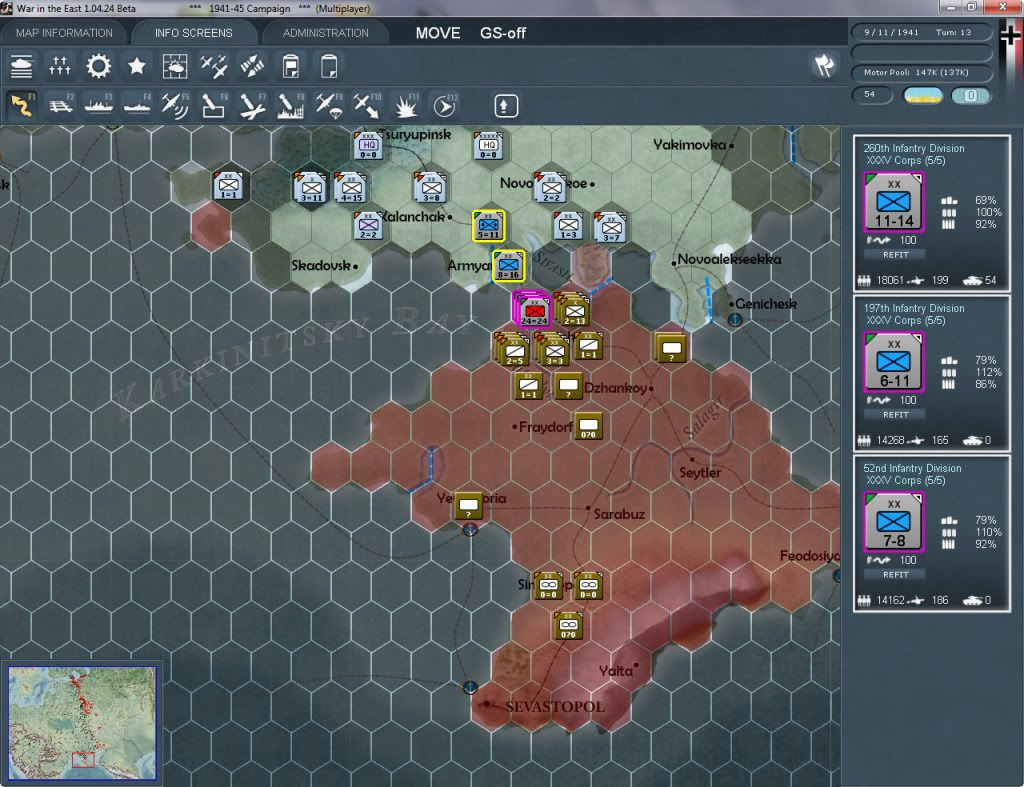Viewport: 1024px width, 787px height.
Task: Click the 197th Infantry Division name
Action: [914, 308]
